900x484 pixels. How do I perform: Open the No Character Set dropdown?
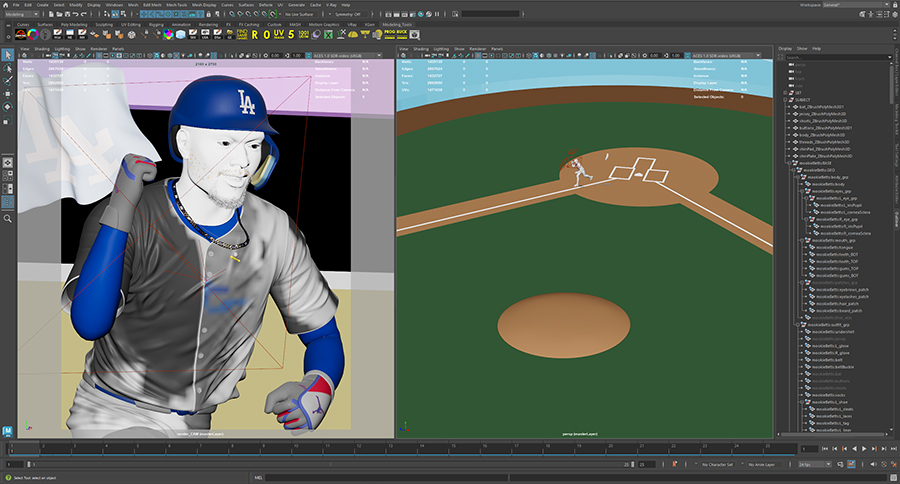click(x=717, y=464)
